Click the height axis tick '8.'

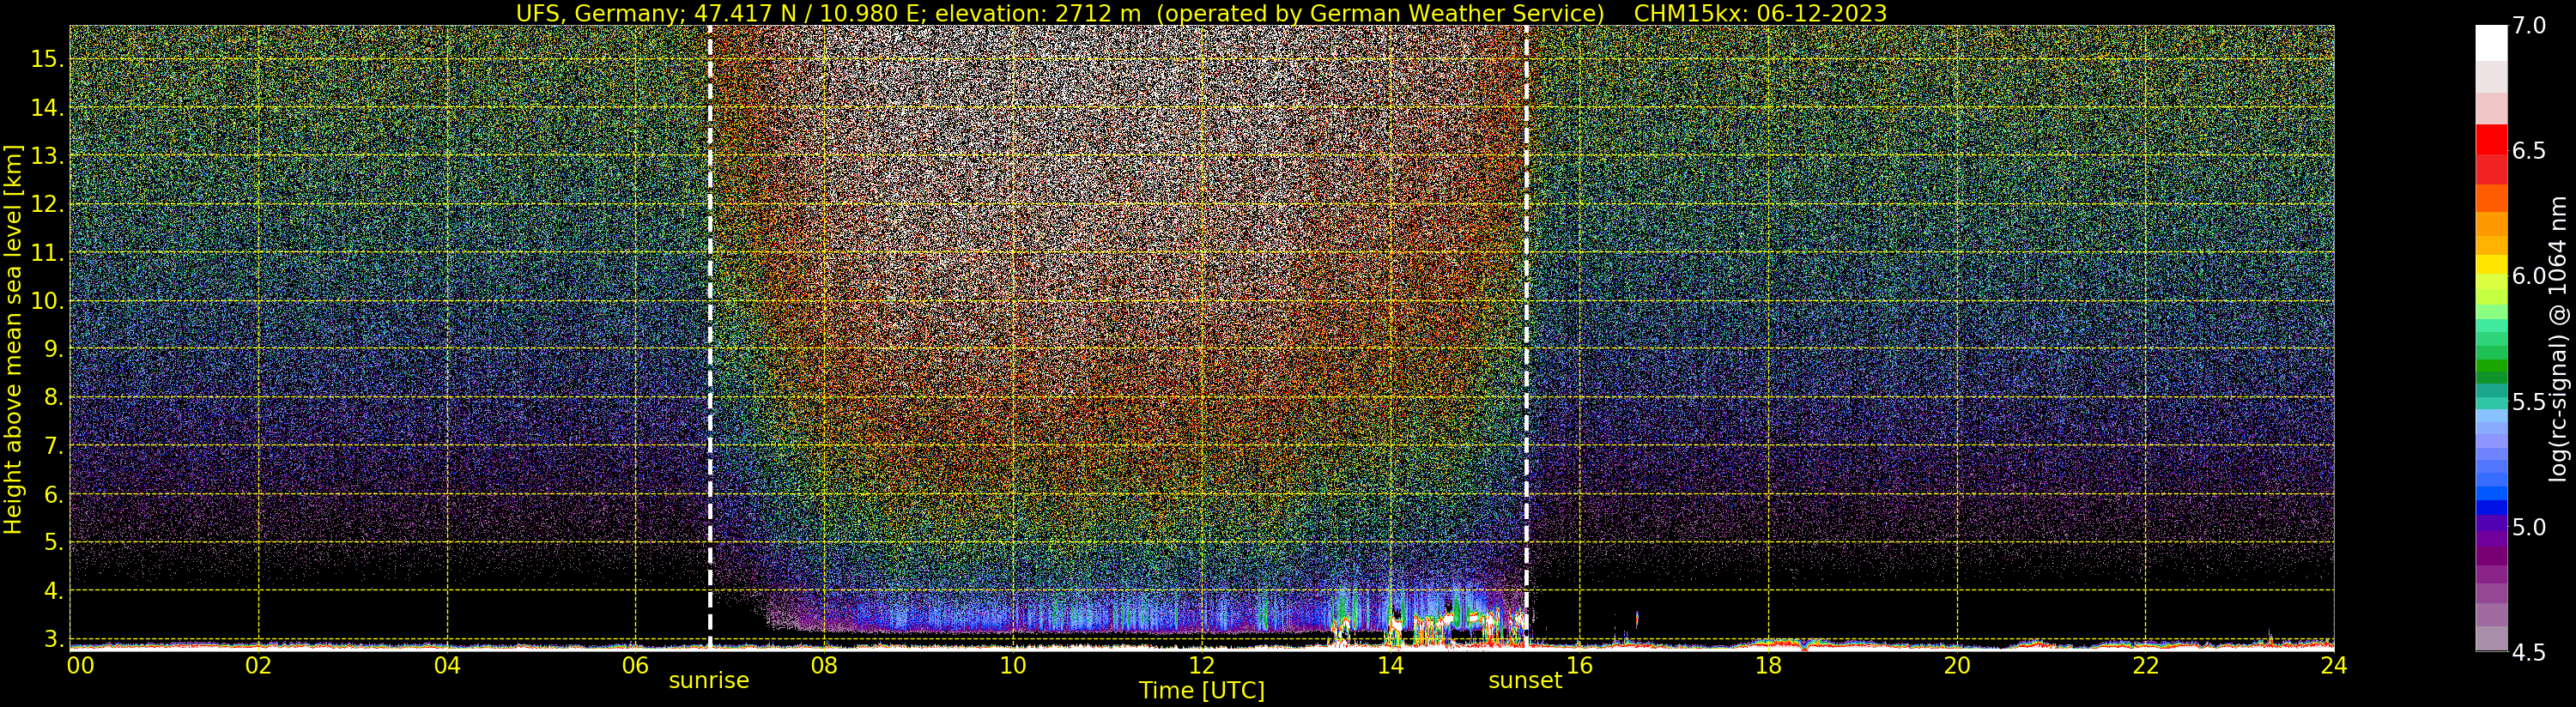[x=54, y=398]
